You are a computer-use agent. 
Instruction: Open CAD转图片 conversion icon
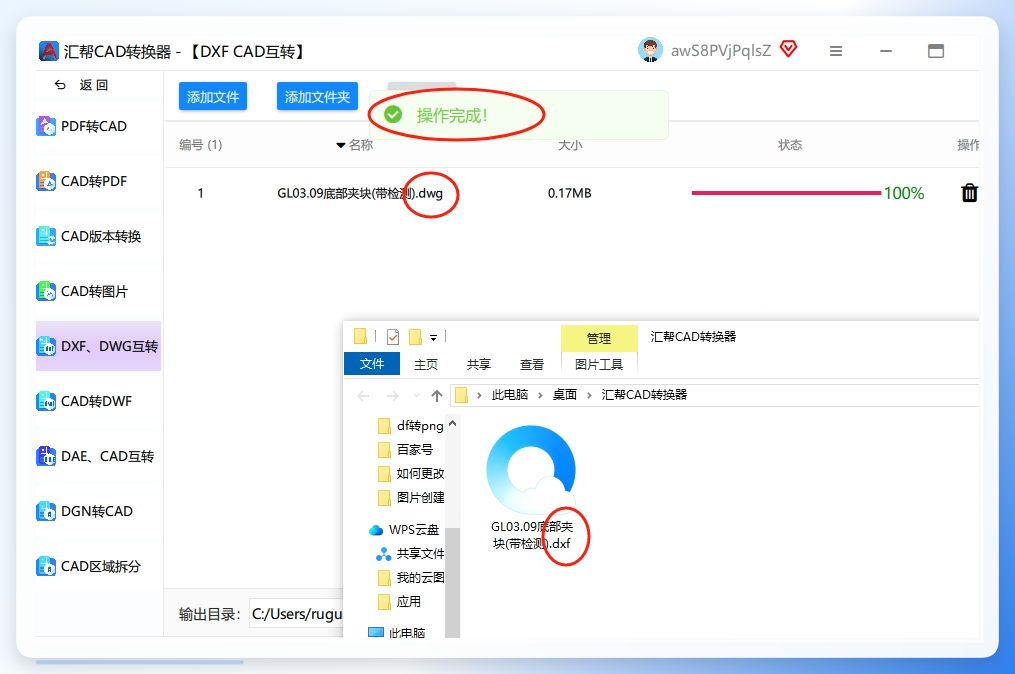(46, 291)
